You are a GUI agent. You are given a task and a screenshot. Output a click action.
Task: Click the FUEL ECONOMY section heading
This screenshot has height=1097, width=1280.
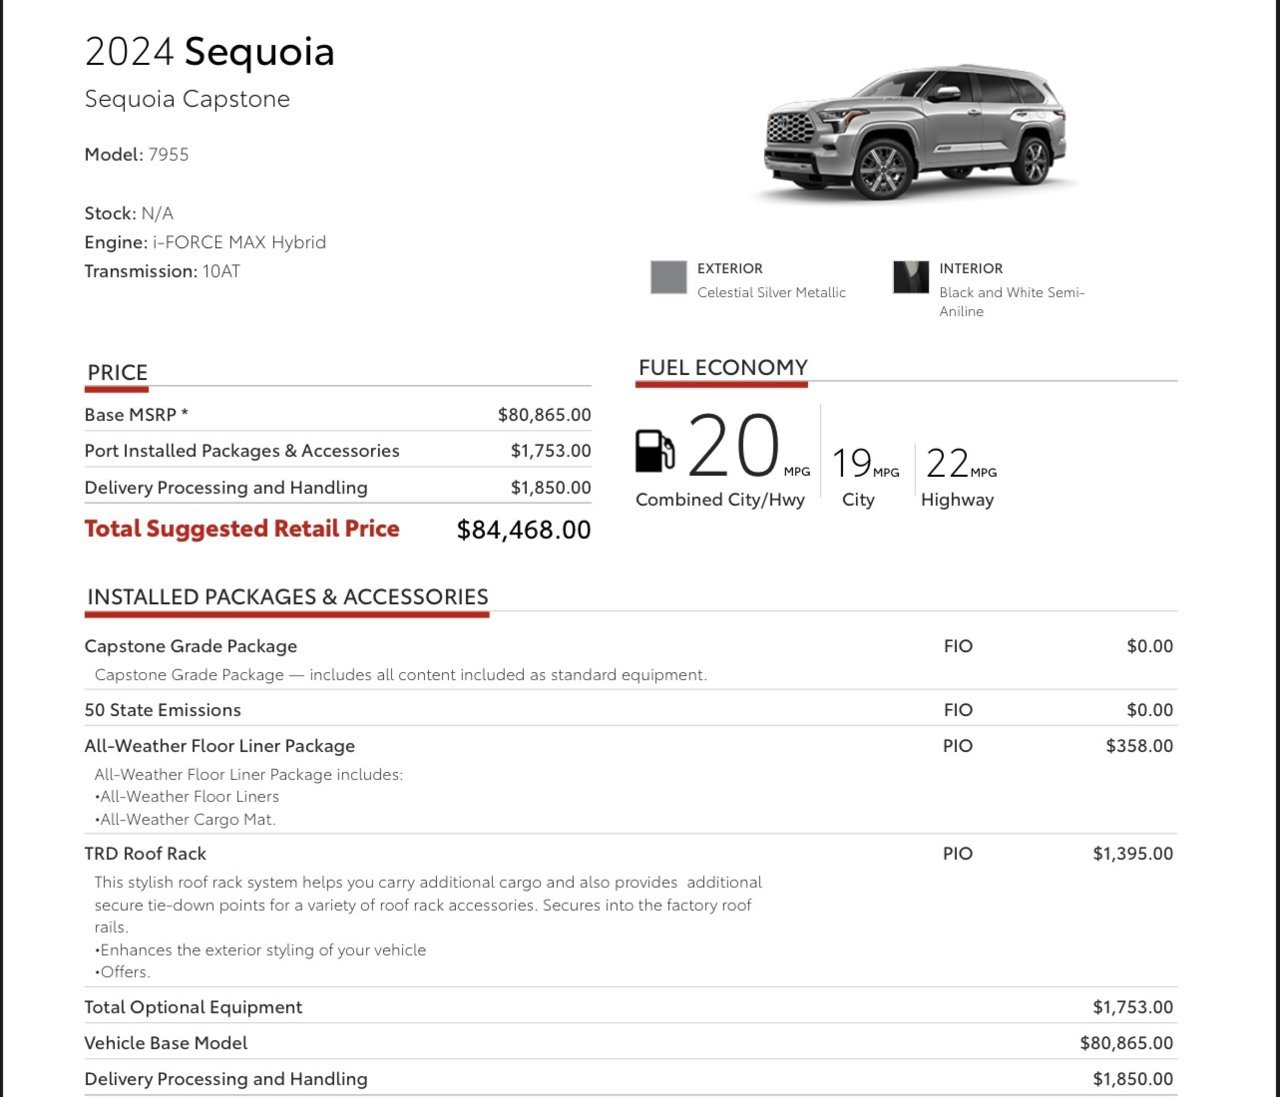(723, 367)
